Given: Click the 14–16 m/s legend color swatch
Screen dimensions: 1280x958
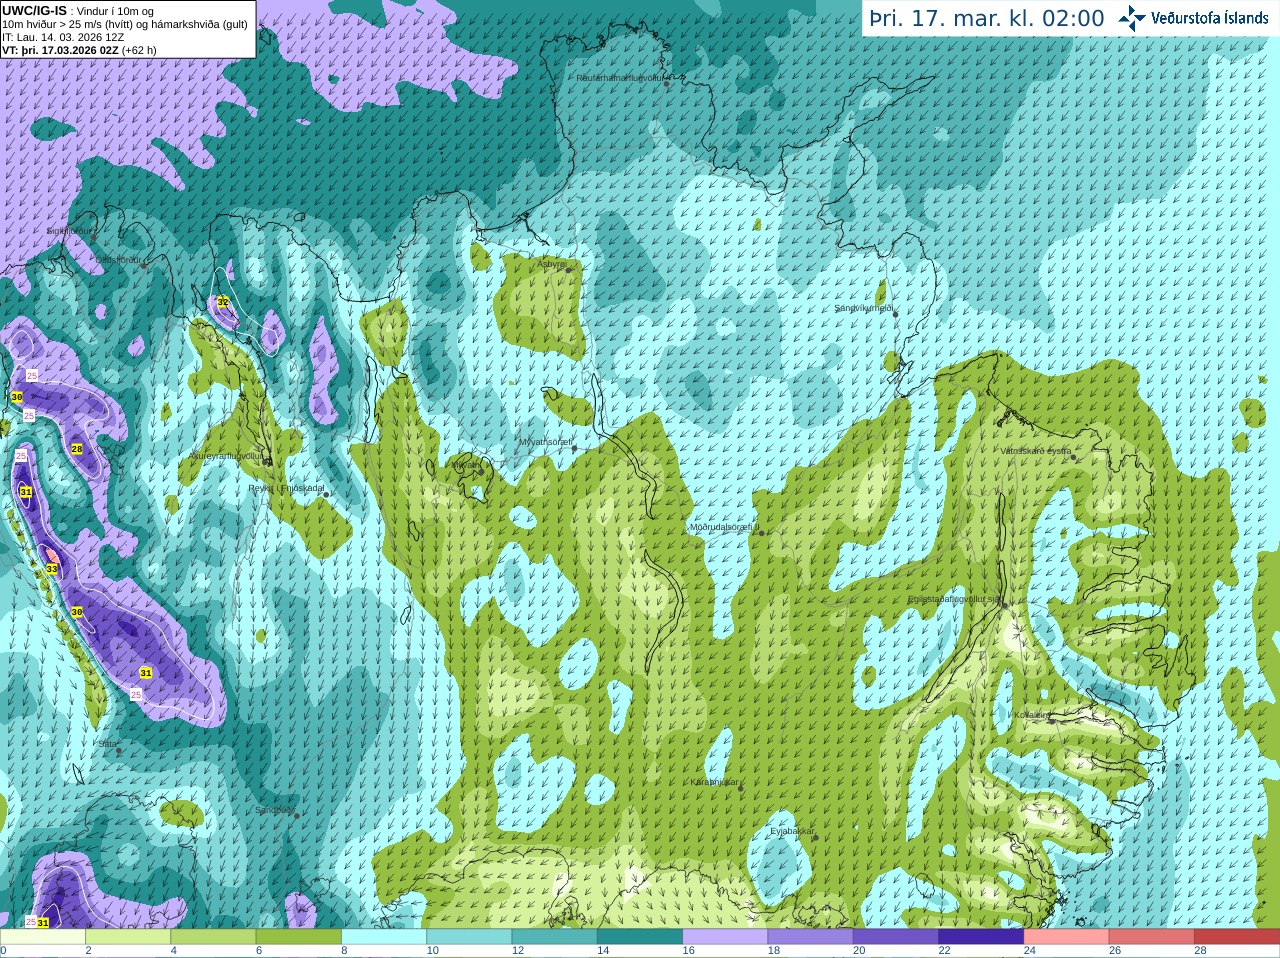Looking at the screenshot, I should tap(640, 937).
